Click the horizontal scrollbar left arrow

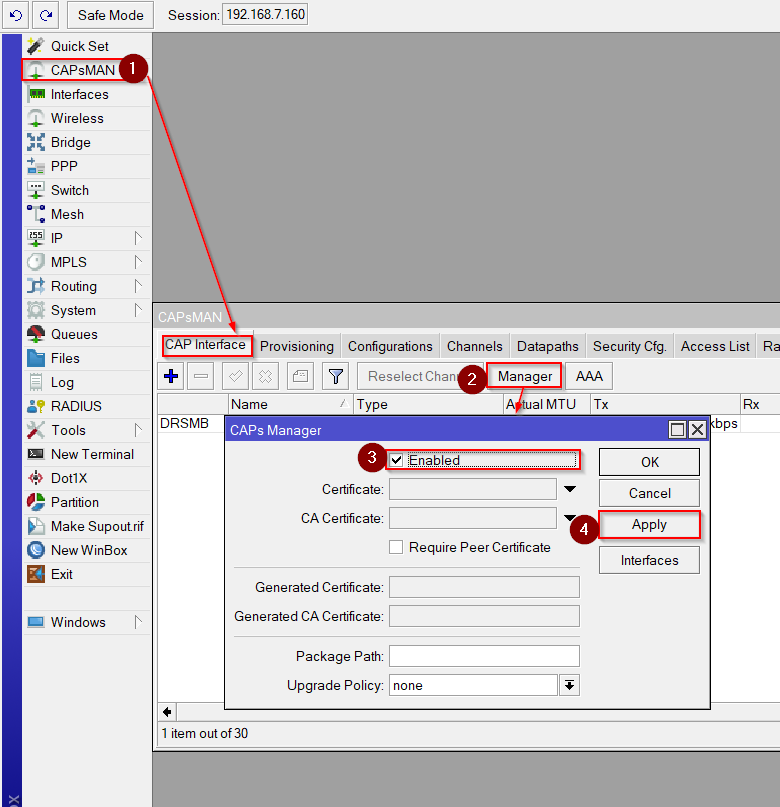pos(167,711)
